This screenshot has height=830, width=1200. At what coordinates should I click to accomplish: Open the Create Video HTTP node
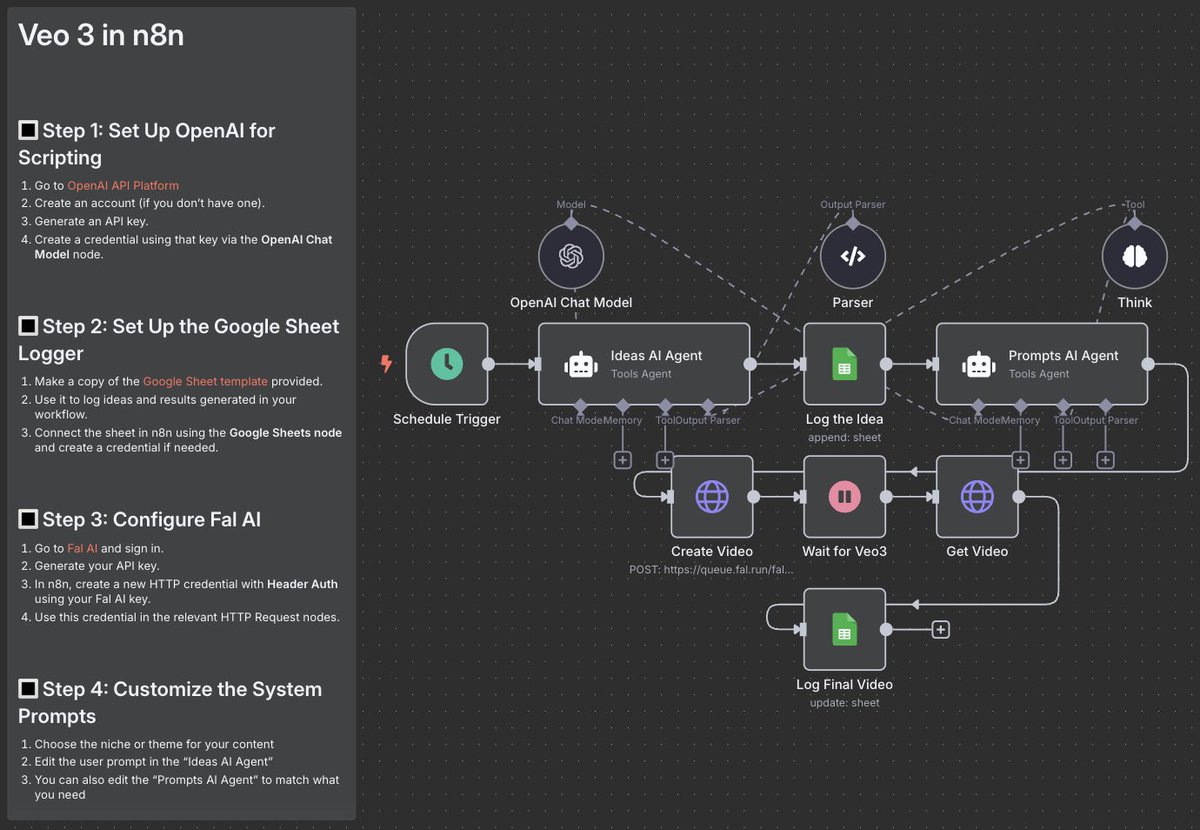tap(712, 496)
